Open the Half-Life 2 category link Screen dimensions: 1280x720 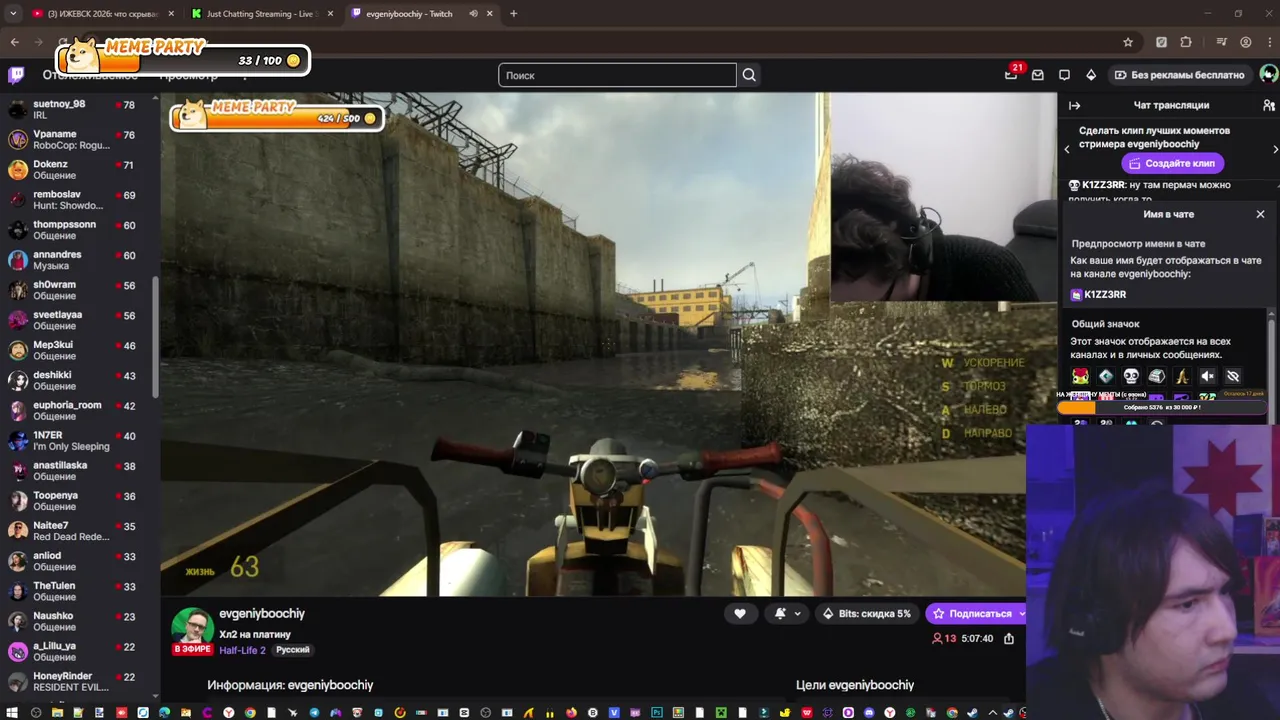(x=242, y=650)
